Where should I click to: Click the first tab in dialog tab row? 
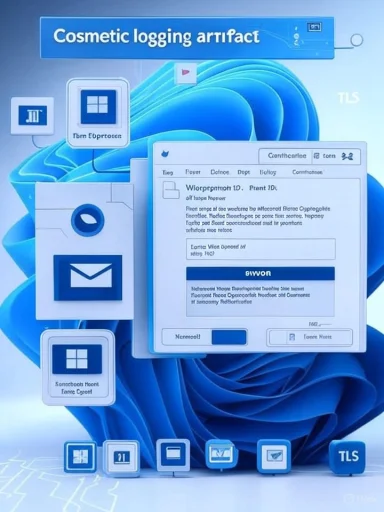point(168,173)
